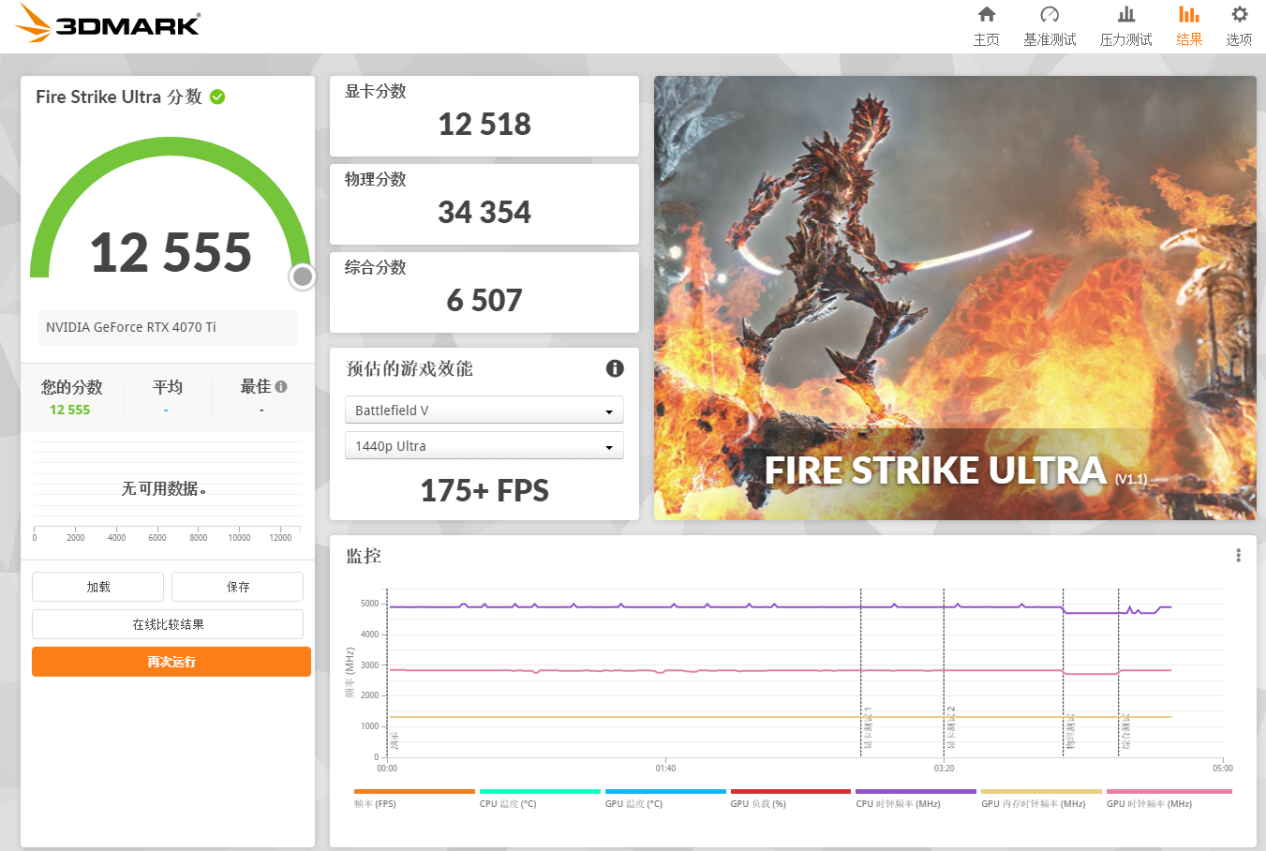Click Fire Strike Ultra 分数 title
1266x851 pixels.
[119, 97]
